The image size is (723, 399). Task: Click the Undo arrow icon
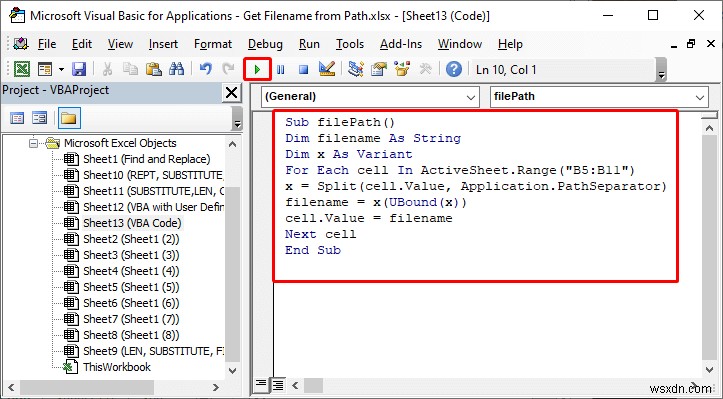click(x=206, y=70)
